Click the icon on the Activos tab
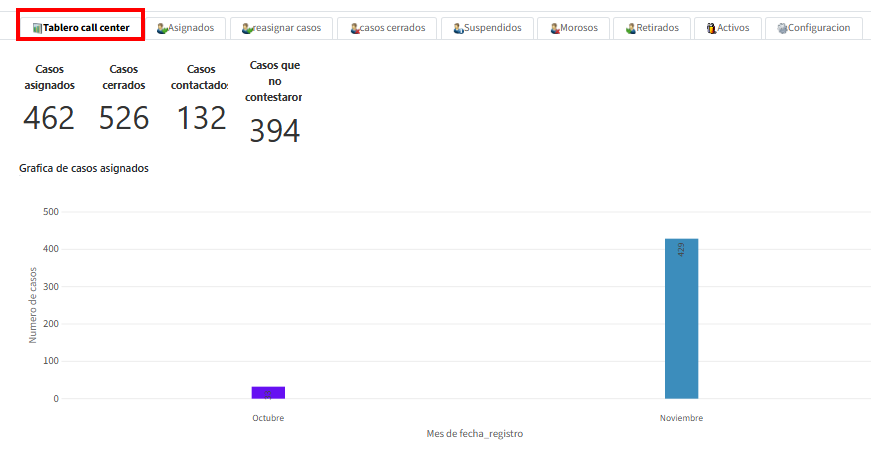This screenshot has height=451, width=871. (x=711, y=28)
